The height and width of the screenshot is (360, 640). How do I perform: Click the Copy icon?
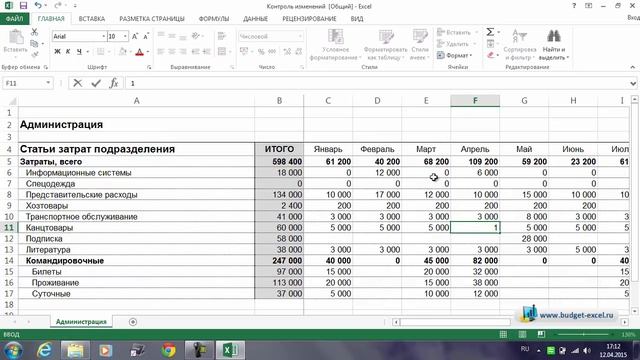click(34, 43)
